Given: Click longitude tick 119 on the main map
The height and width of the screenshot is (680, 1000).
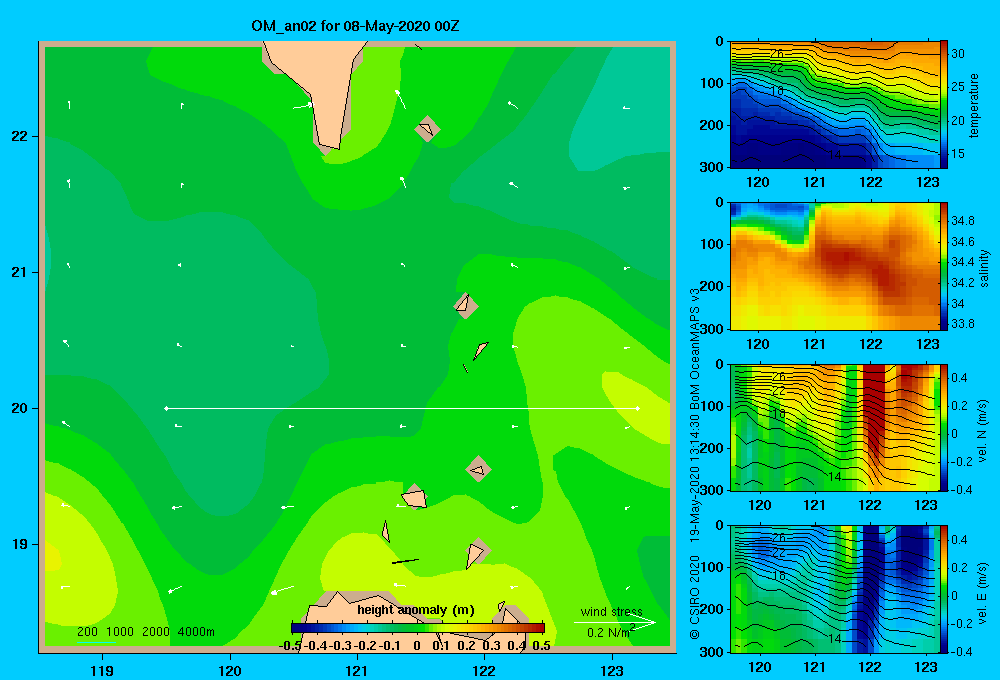Looking at the screenshot, I should [102, 670].
